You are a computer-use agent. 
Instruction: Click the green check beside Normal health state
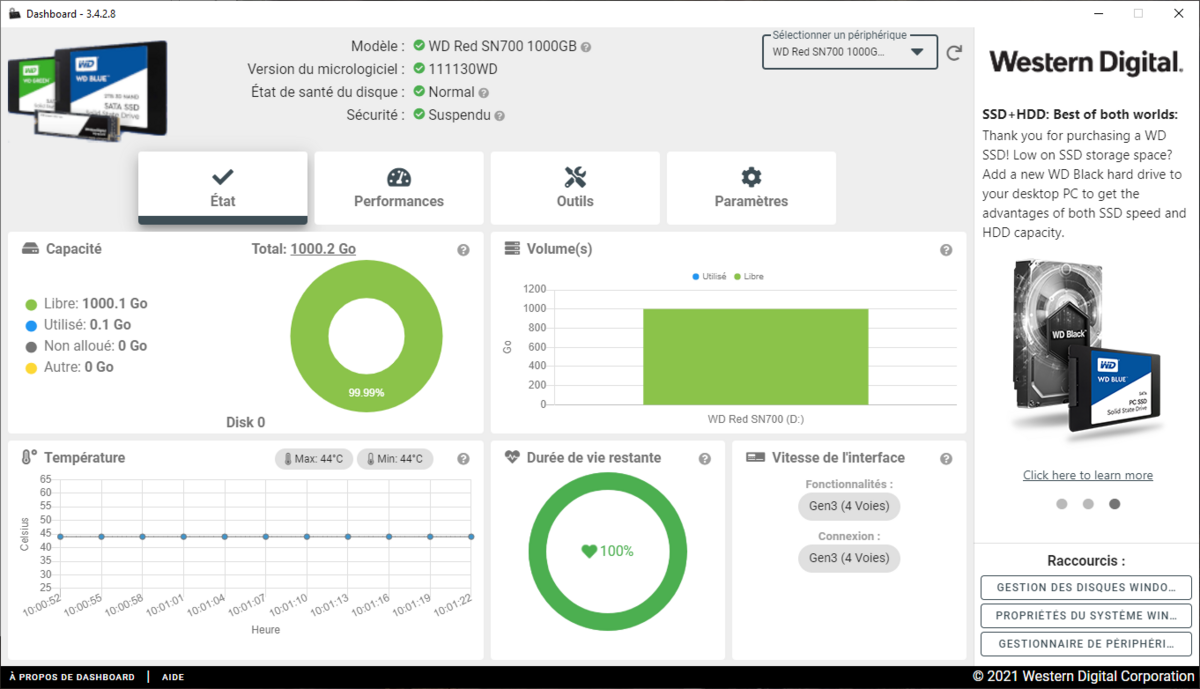419,92
